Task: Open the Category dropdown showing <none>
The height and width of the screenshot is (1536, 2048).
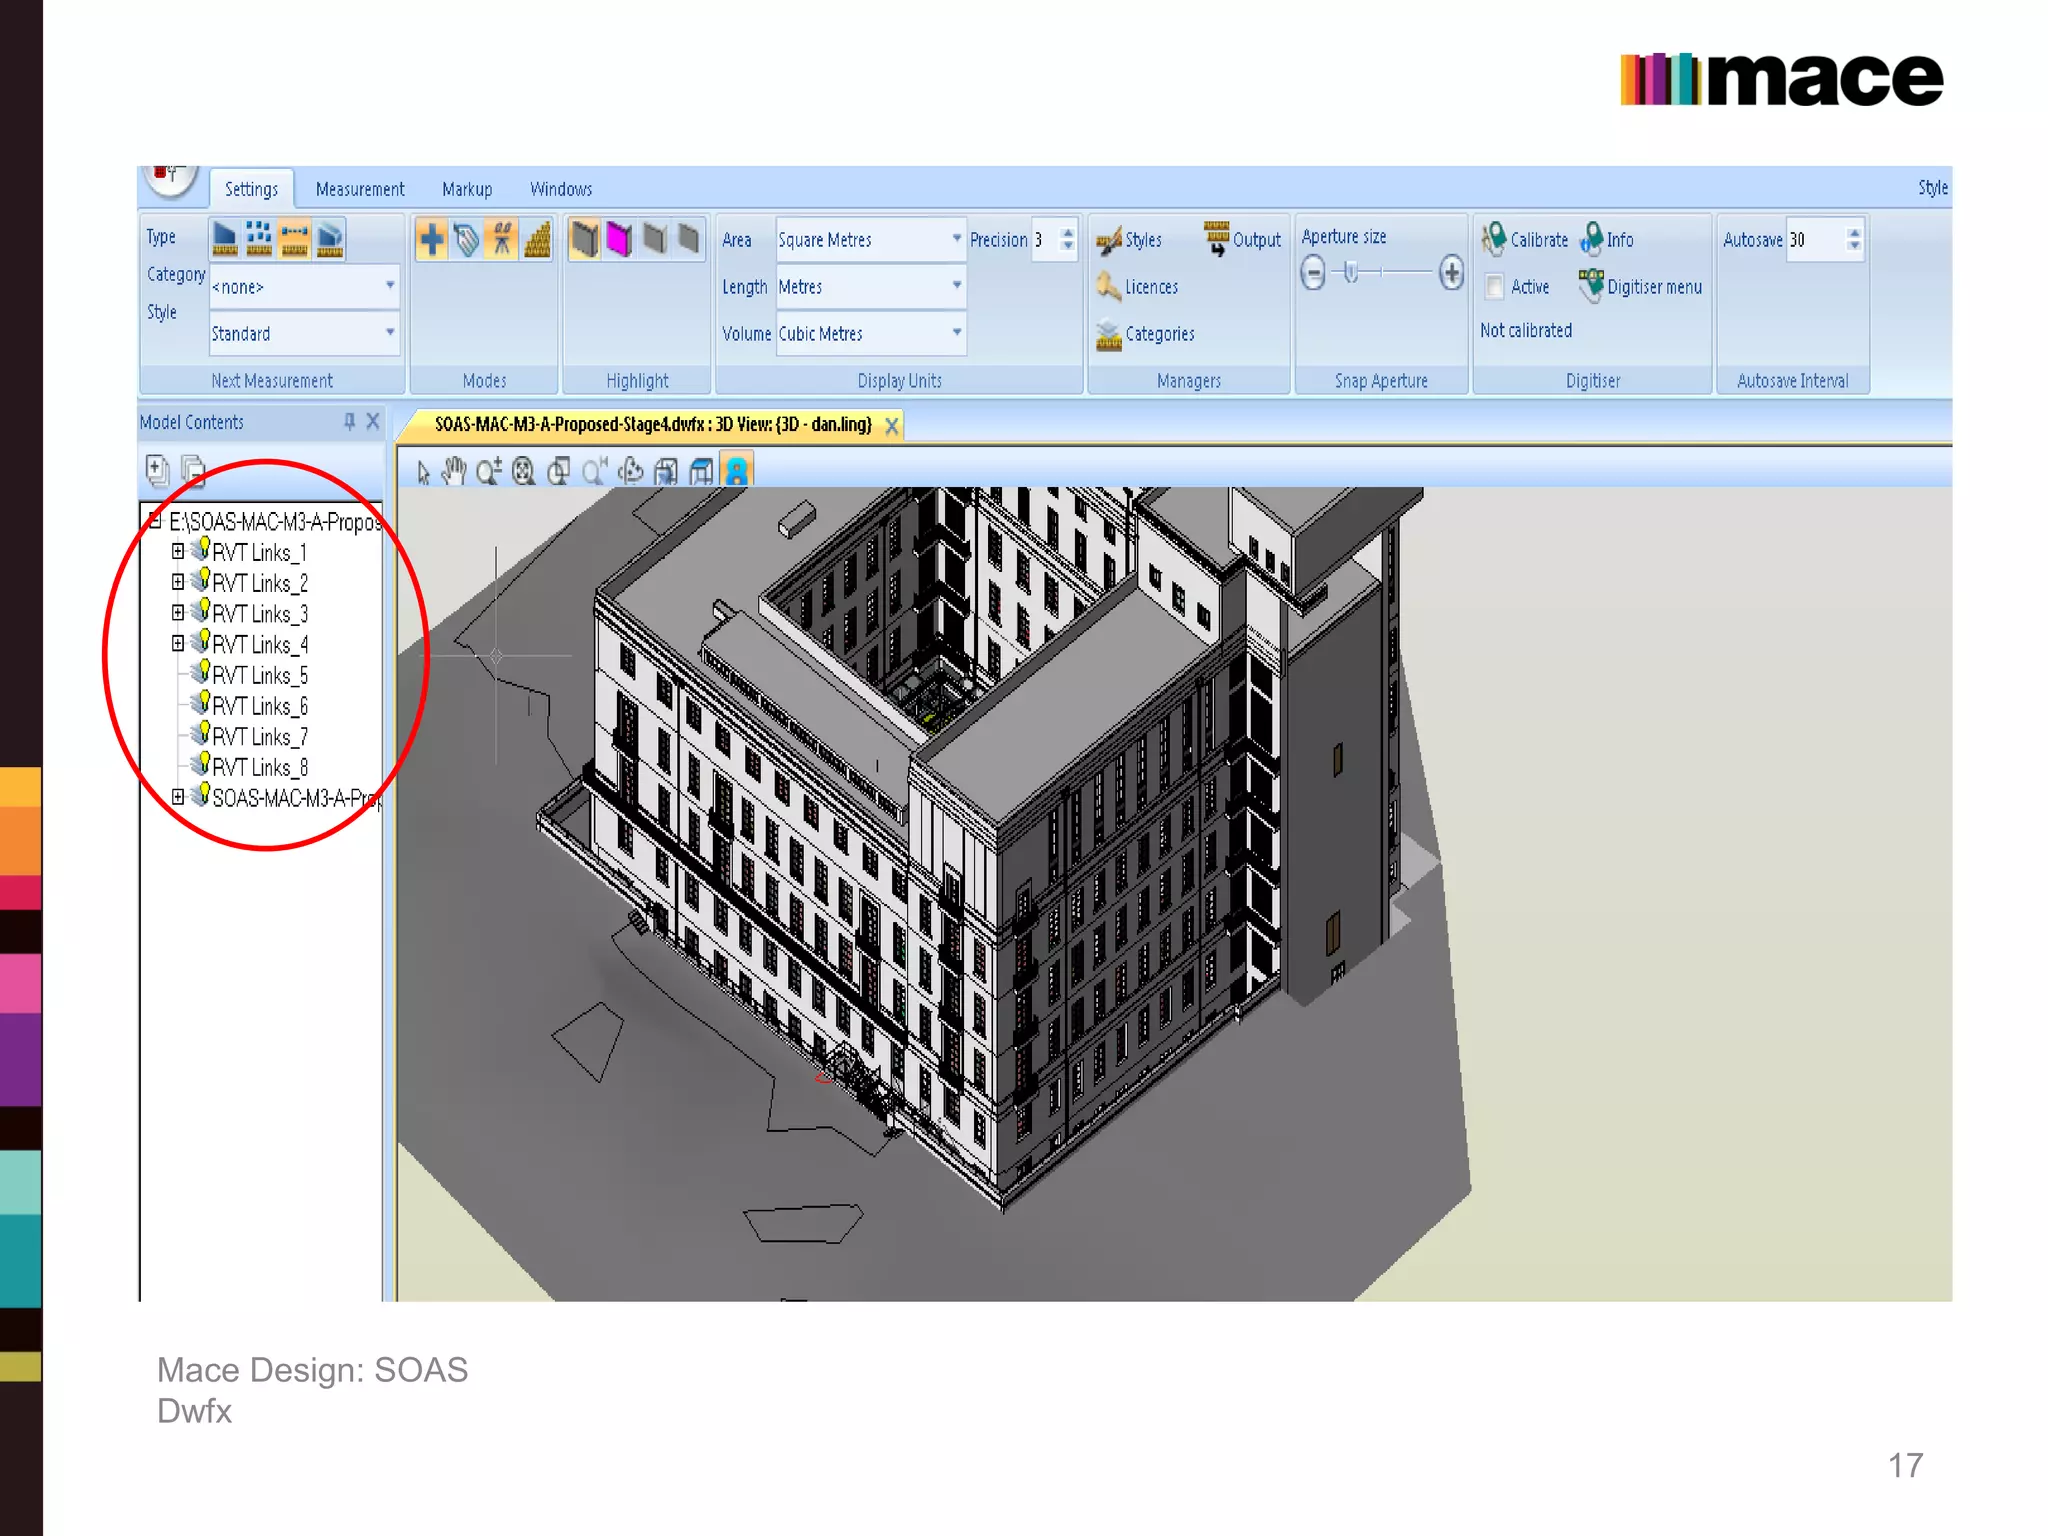Action: pyautogui.click(x=304, y=287)
